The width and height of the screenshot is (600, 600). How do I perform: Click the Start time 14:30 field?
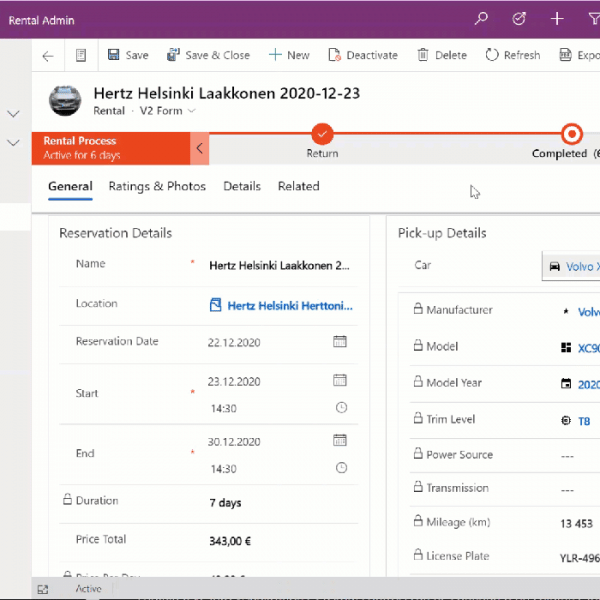coord(223,409)
